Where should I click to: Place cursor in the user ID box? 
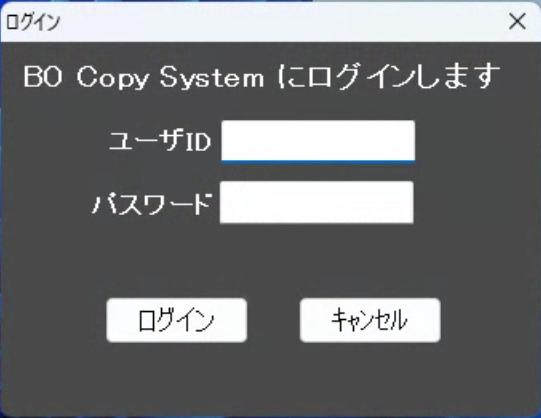318,141
